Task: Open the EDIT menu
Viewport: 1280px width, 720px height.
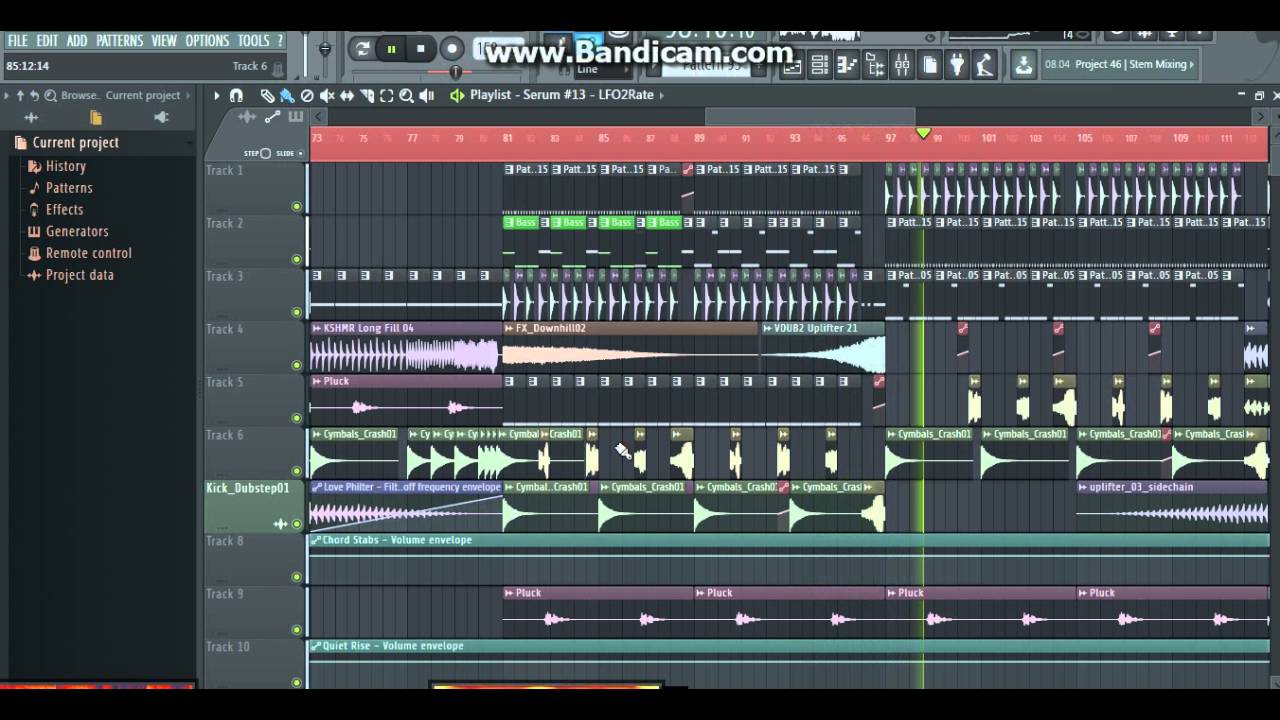Action: click(x=48, y=41)
